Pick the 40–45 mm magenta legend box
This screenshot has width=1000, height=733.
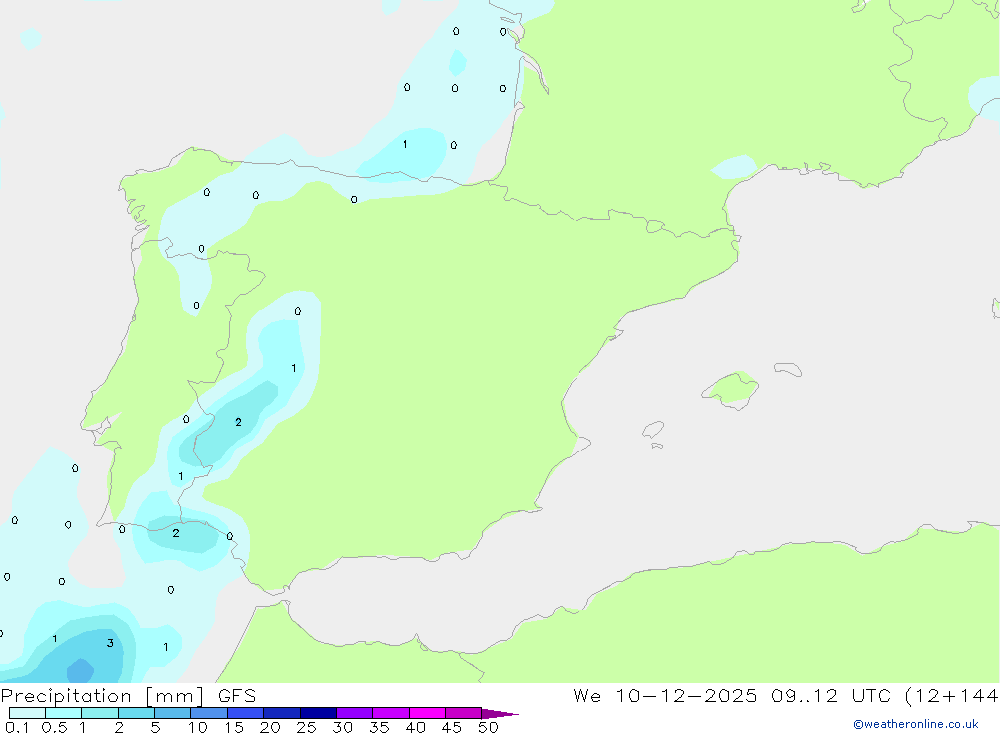[x=427, y=713]
